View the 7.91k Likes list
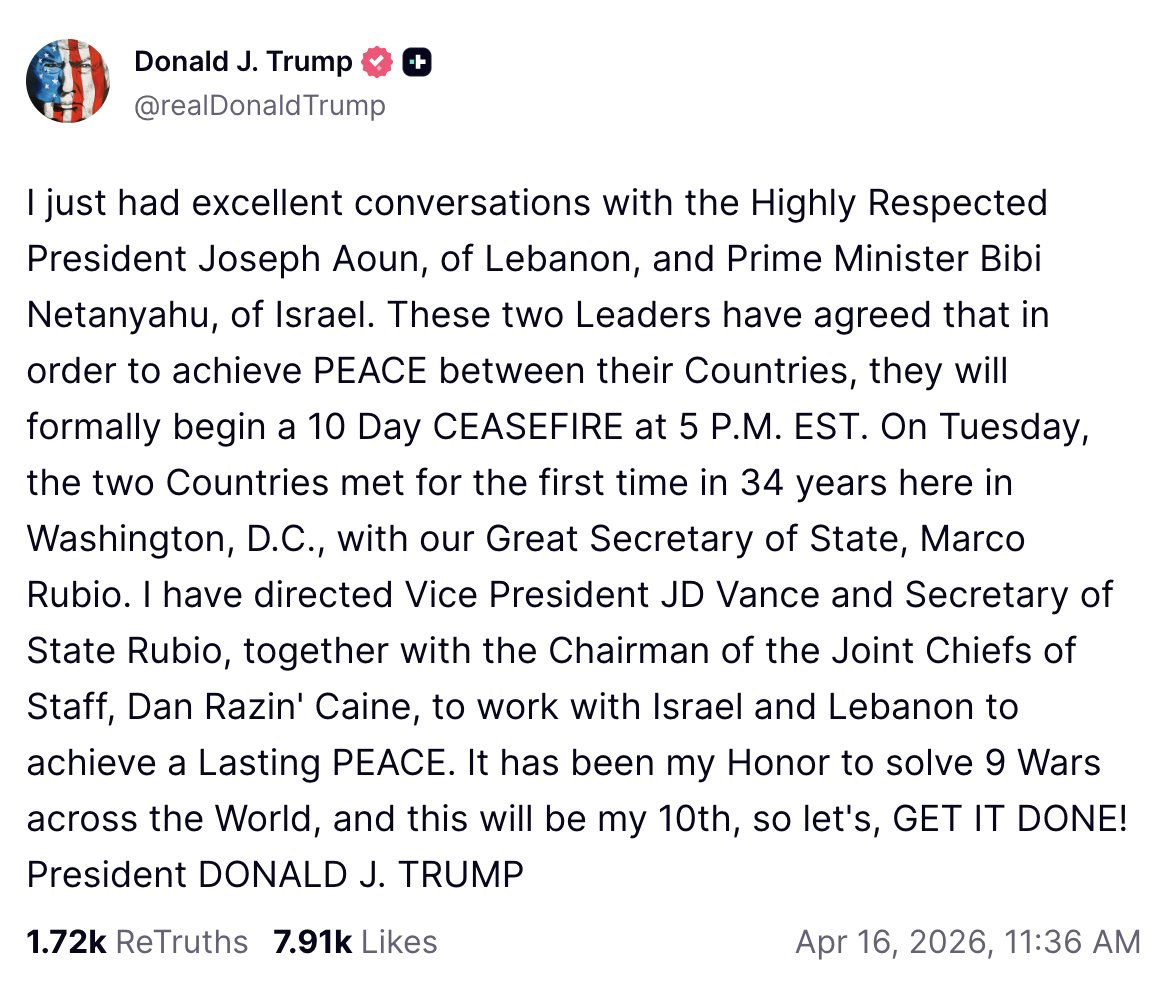The height and width of the screenshot is (990, 1170). (x=355, y=942)
